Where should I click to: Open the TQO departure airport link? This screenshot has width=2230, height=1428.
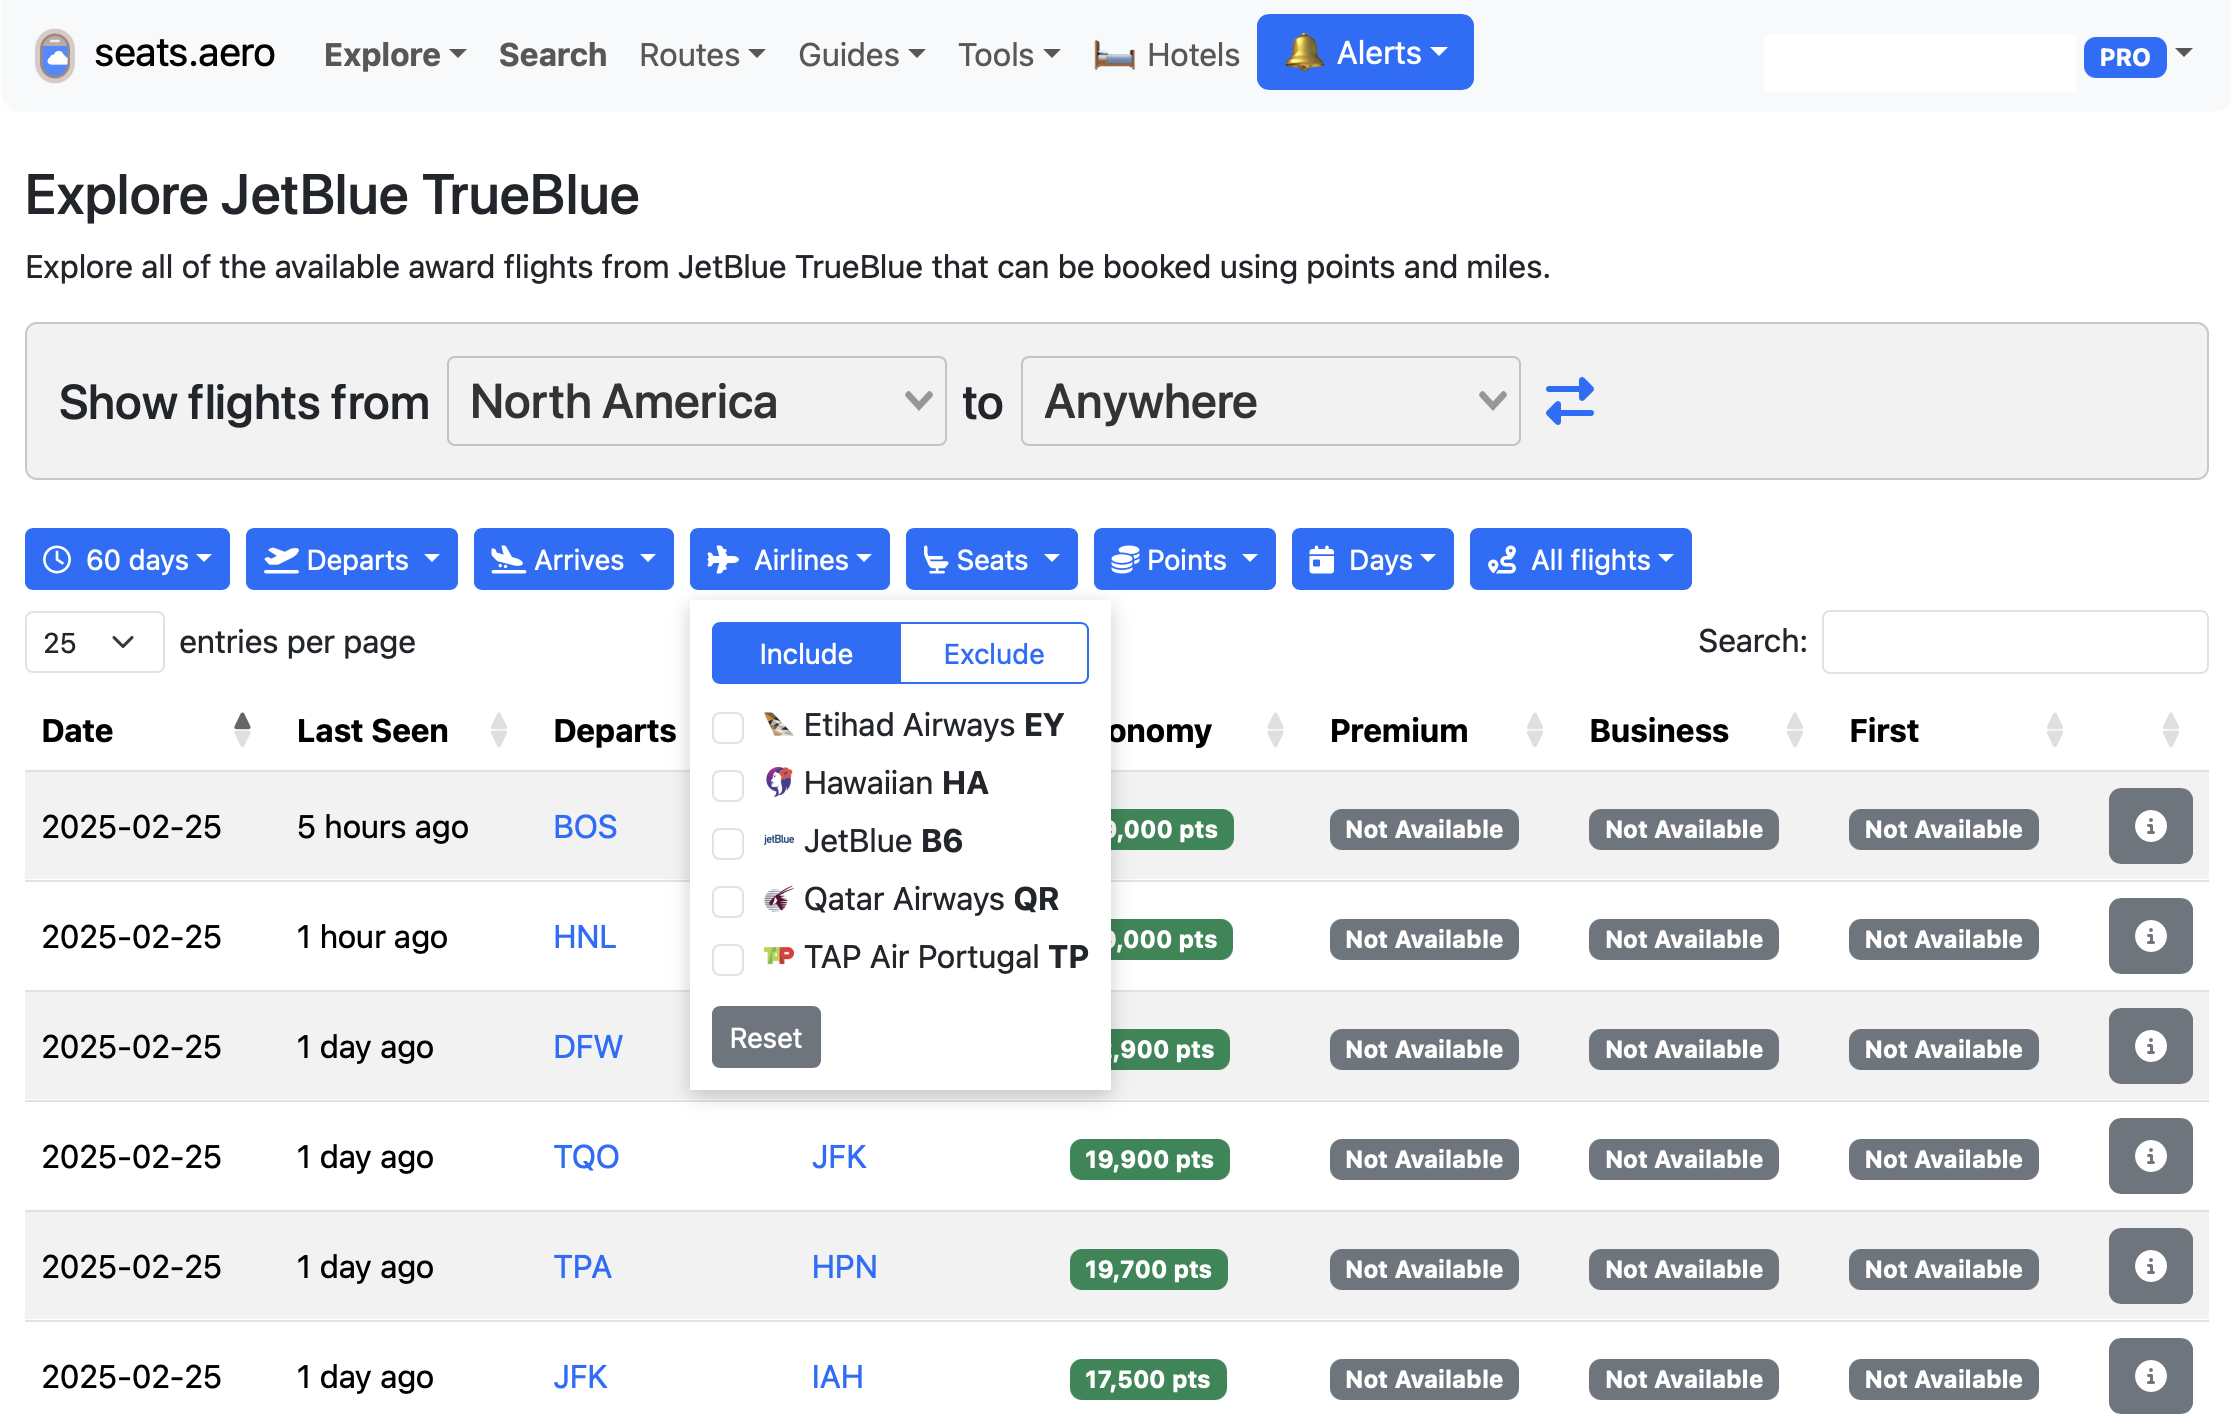pyautogui.click(x=586, y=1156)
